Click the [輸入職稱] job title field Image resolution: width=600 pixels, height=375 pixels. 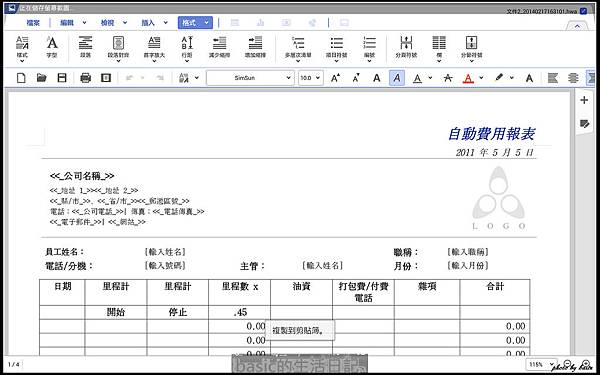[x=468, y=252]
